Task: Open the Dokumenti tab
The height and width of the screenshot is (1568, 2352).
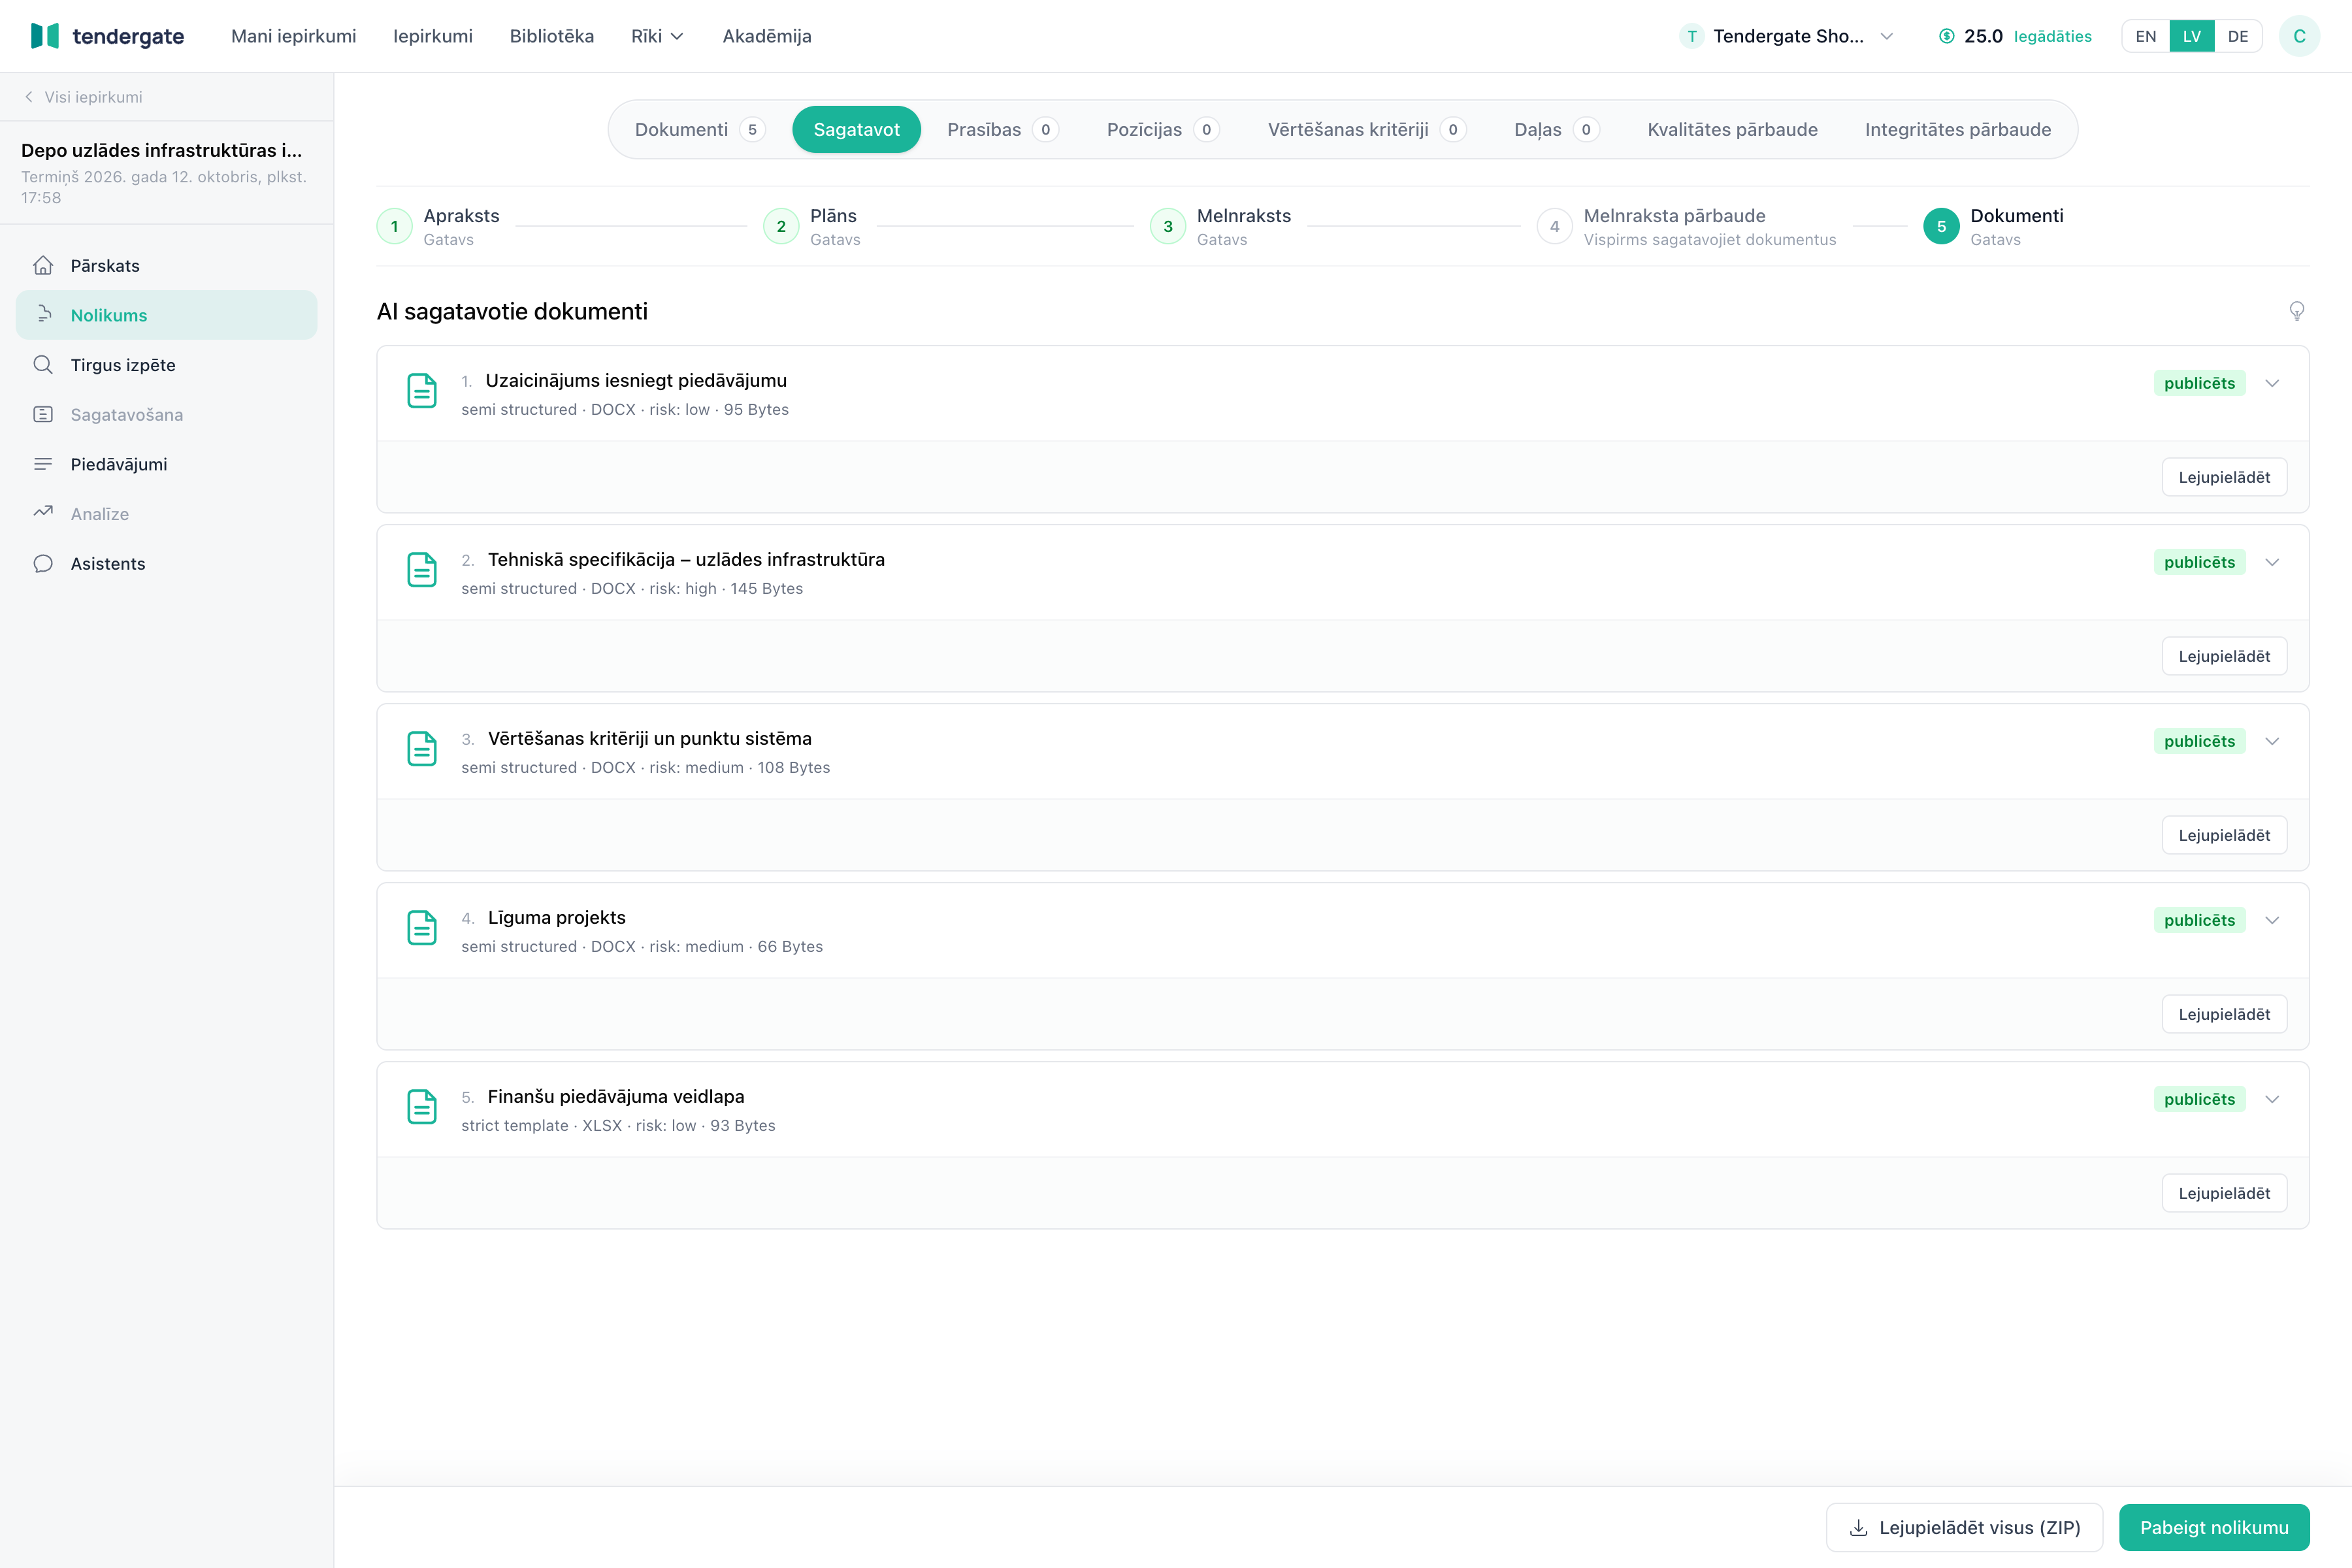Action: pyautogui.click(x=700, y=129)
